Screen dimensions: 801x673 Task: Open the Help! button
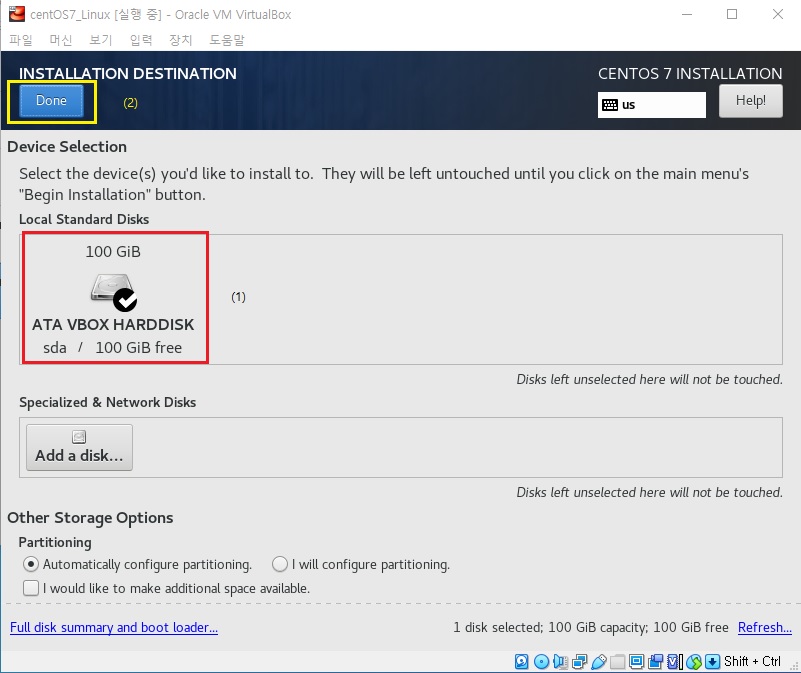click(x=750, y=101)
